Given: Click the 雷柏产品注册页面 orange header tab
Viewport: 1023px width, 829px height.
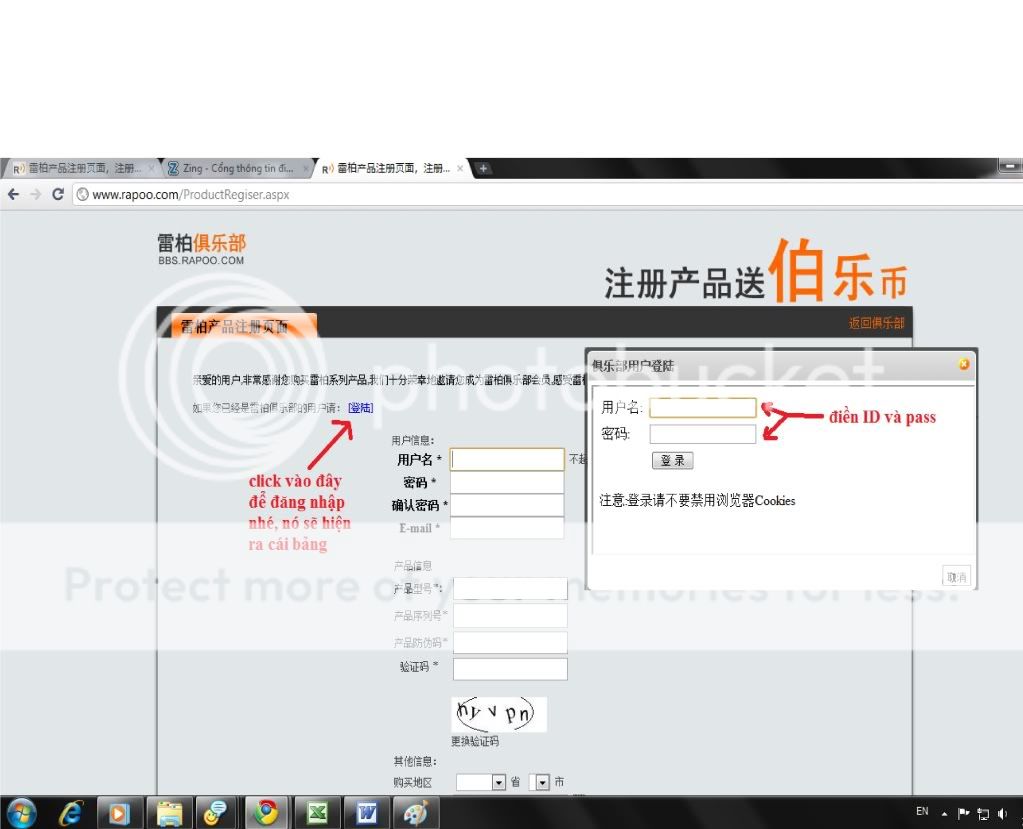Looking at the screenshot, I should tap(244, 326).
